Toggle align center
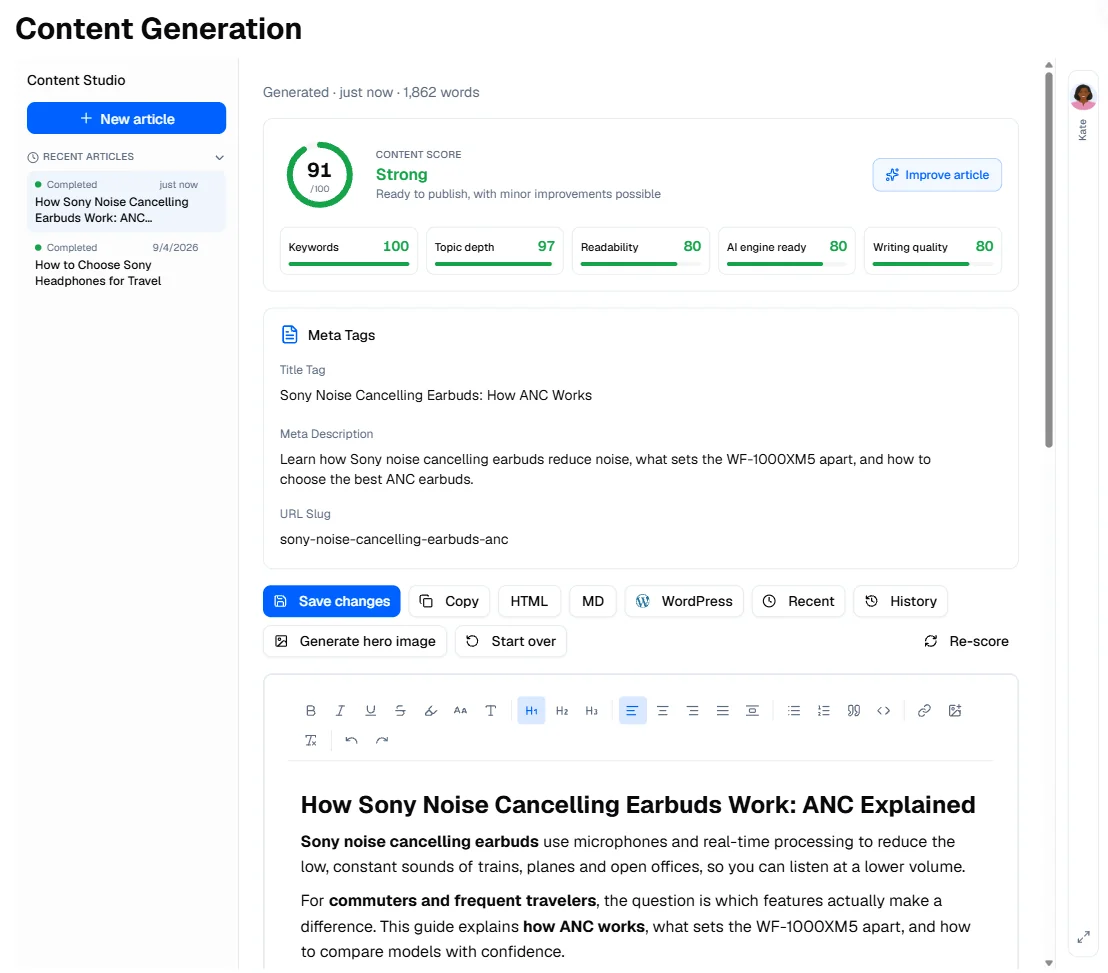 [663, 710]
